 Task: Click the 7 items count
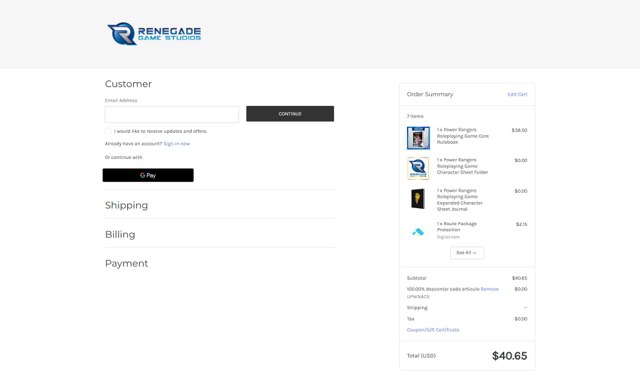(415, 116)
